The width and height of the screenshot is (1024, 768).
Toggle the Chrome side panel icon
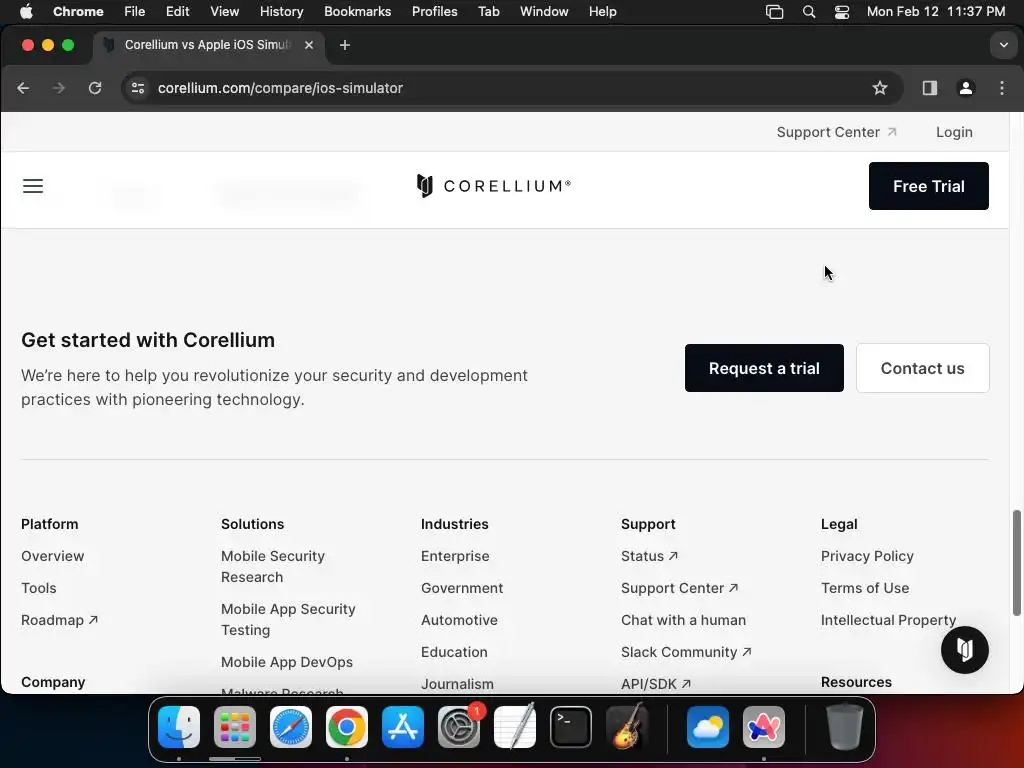coord(929,88)
